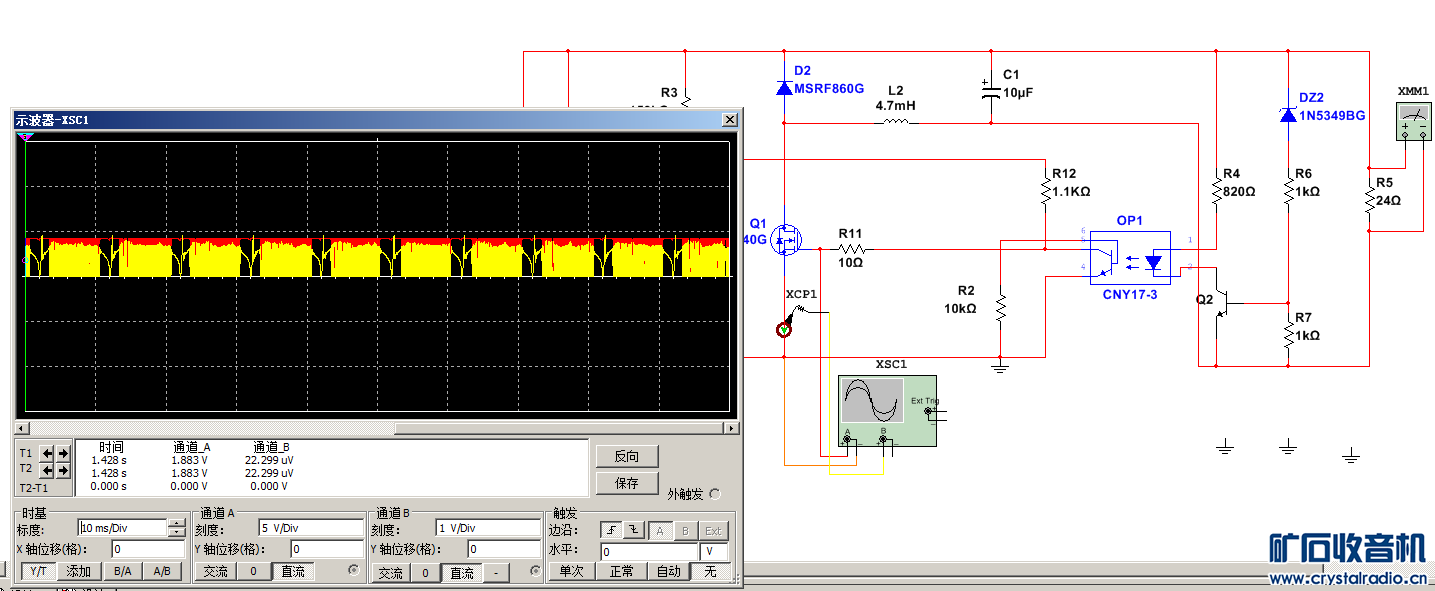Image resolution: width=1435 pixels, height=591 pixels.
Task: Toggle the 外触发 external trigger radio
Action: (x=714, y=493)
